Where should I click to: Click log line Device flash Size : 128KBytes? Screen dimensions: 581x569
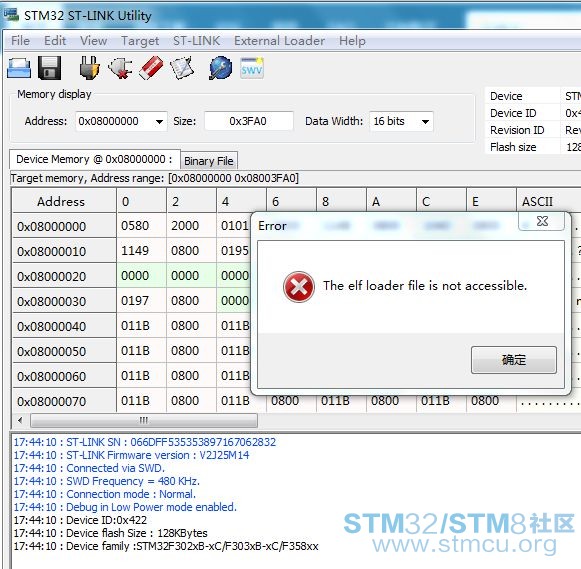coord(110,533)
